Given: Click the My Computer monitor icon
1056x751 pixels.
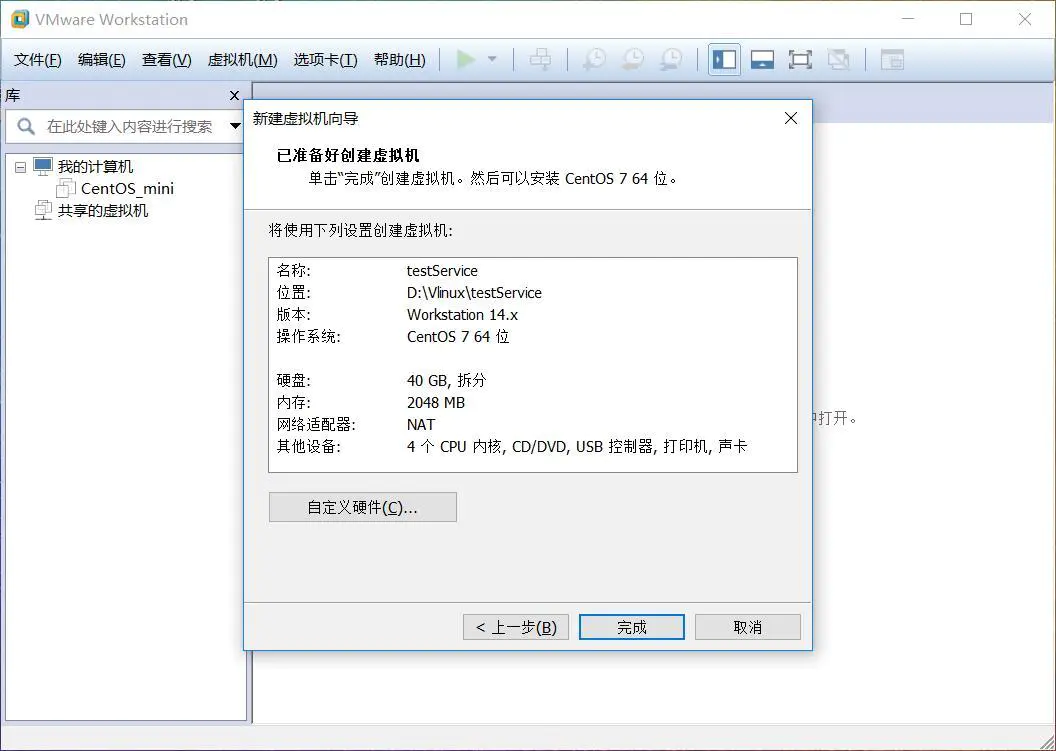Looking at the screenshot, I should pos(43,166).
